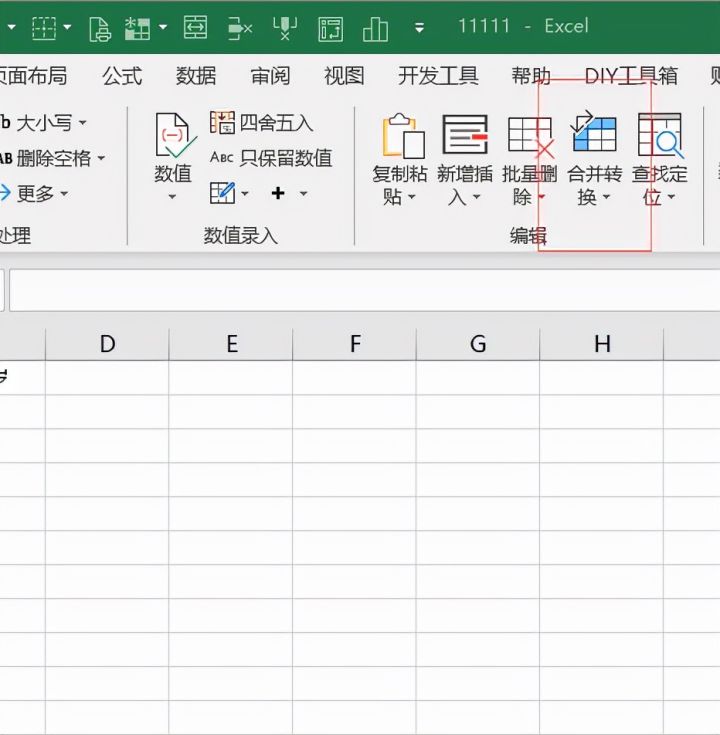Viewport: 720px width, 735px height.
Task: Click the paste-values grid icon in title bar
Action: (x=137, y=28)
